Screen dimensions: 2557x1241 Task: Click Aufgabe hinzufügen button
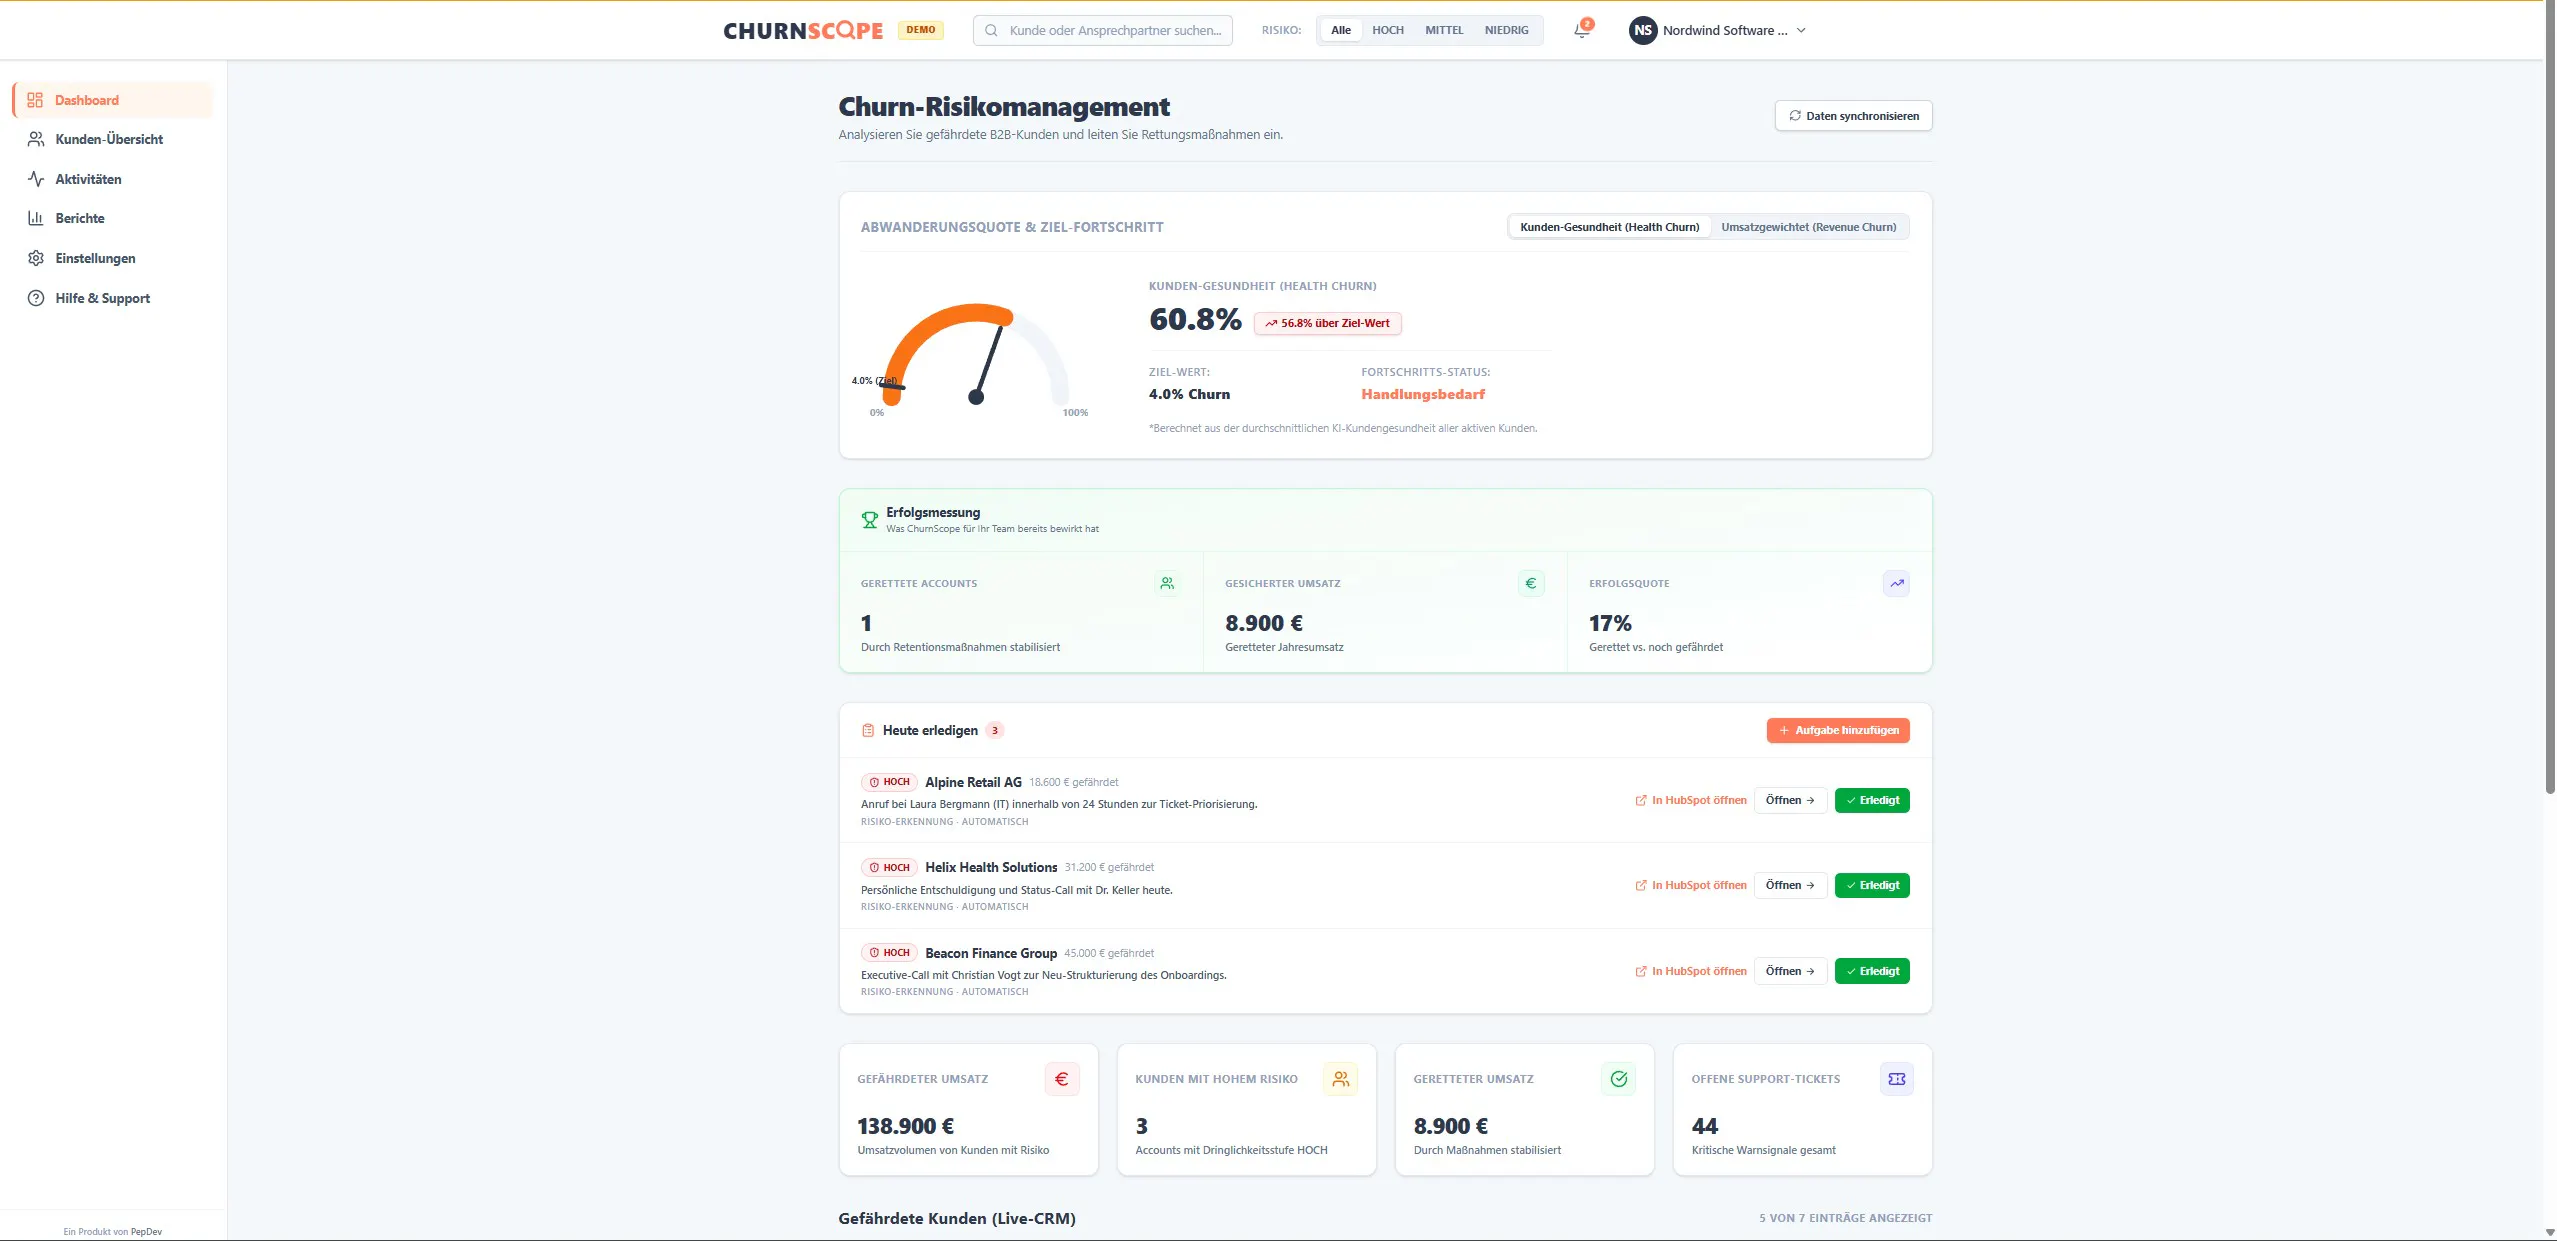coord(1838,730)
